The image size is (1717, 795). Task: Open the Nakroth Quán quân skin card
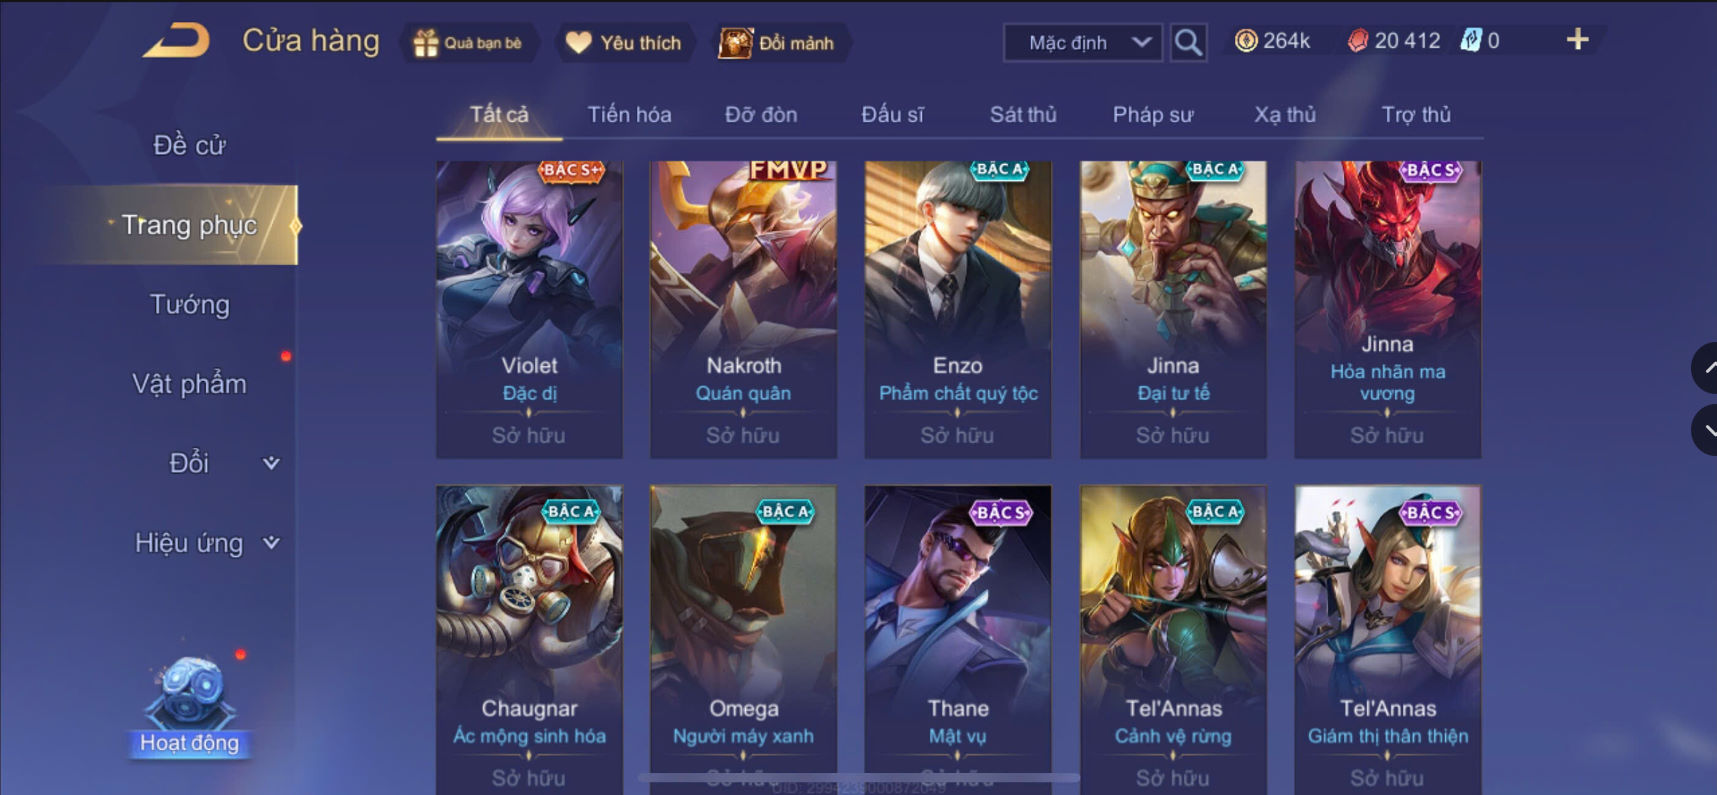coord(743,309)
